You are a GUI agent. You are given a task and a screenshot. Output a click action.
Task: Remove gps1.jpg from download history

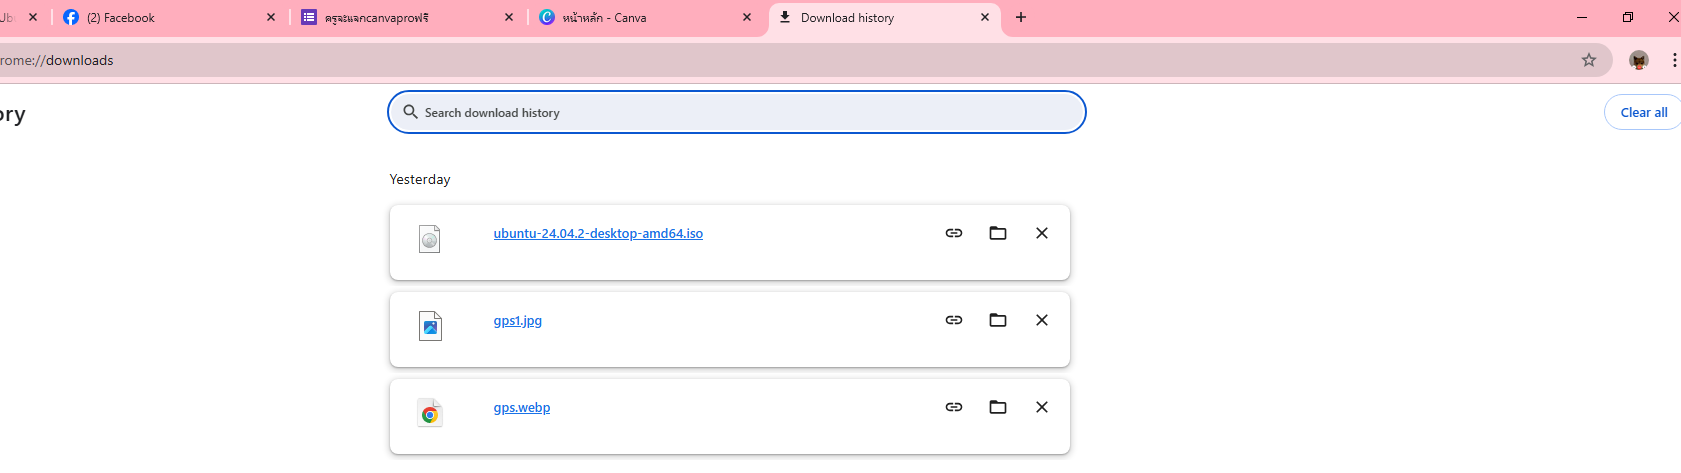(1042, 320)
